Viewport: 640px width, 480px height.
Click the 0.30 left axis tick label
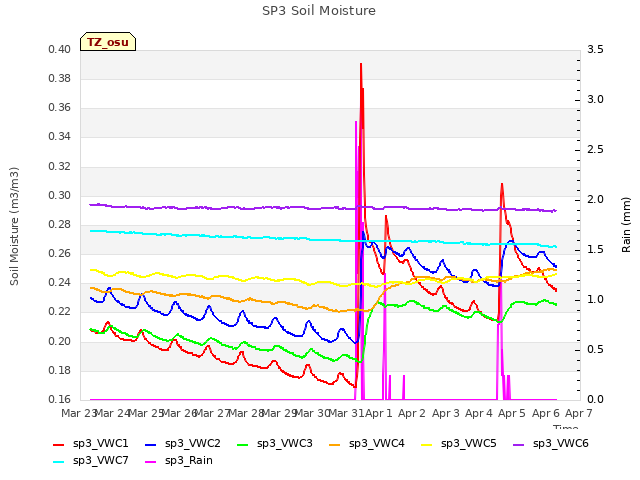point(60,196)
